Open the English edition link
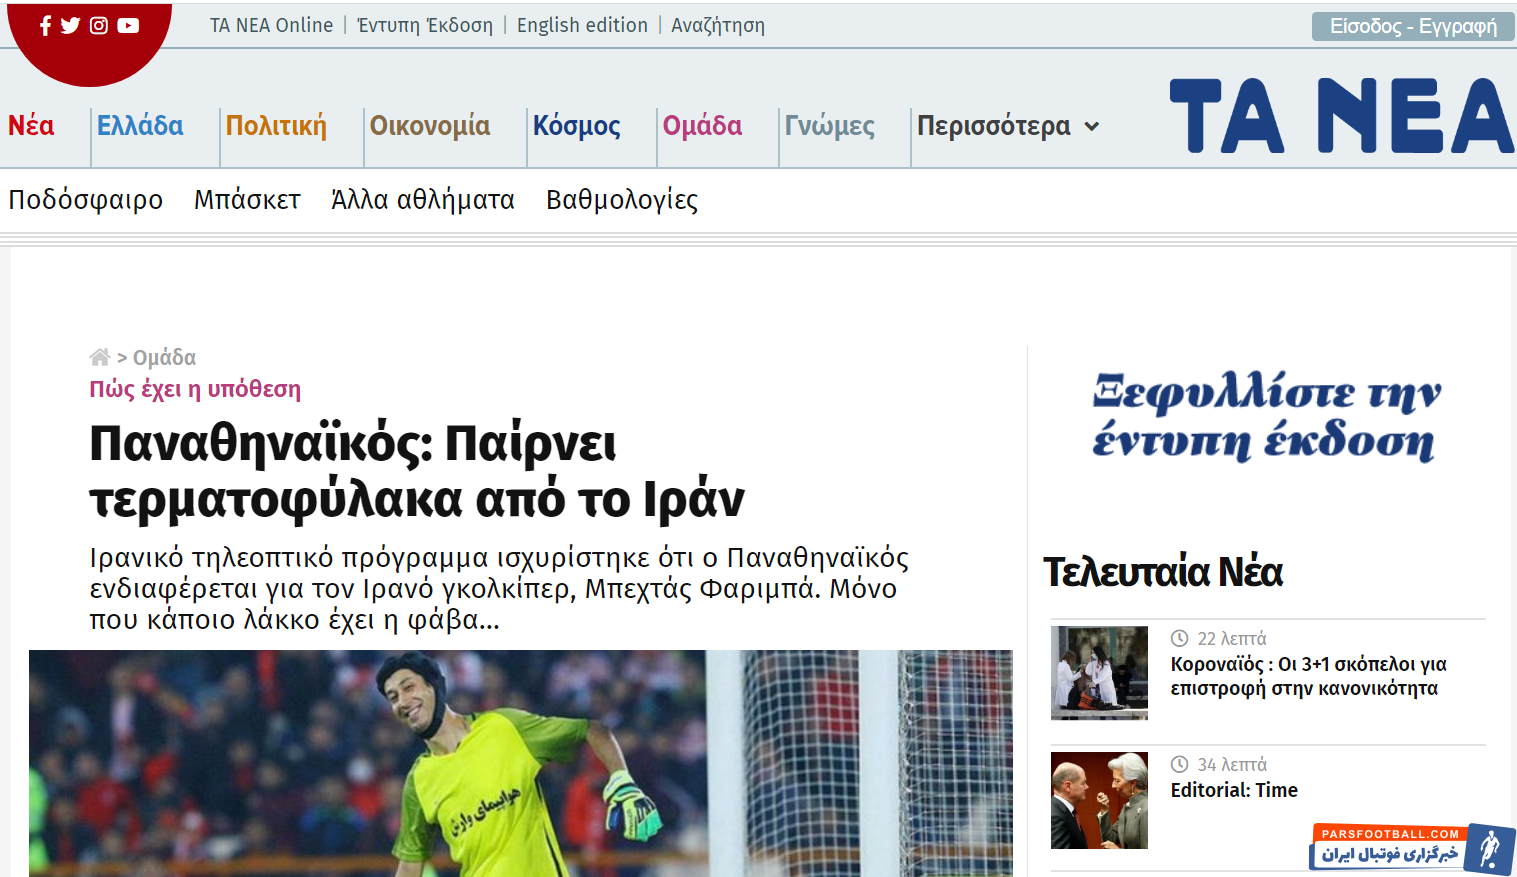Screen dimensions: 1517x877 [x=582, y=26]
